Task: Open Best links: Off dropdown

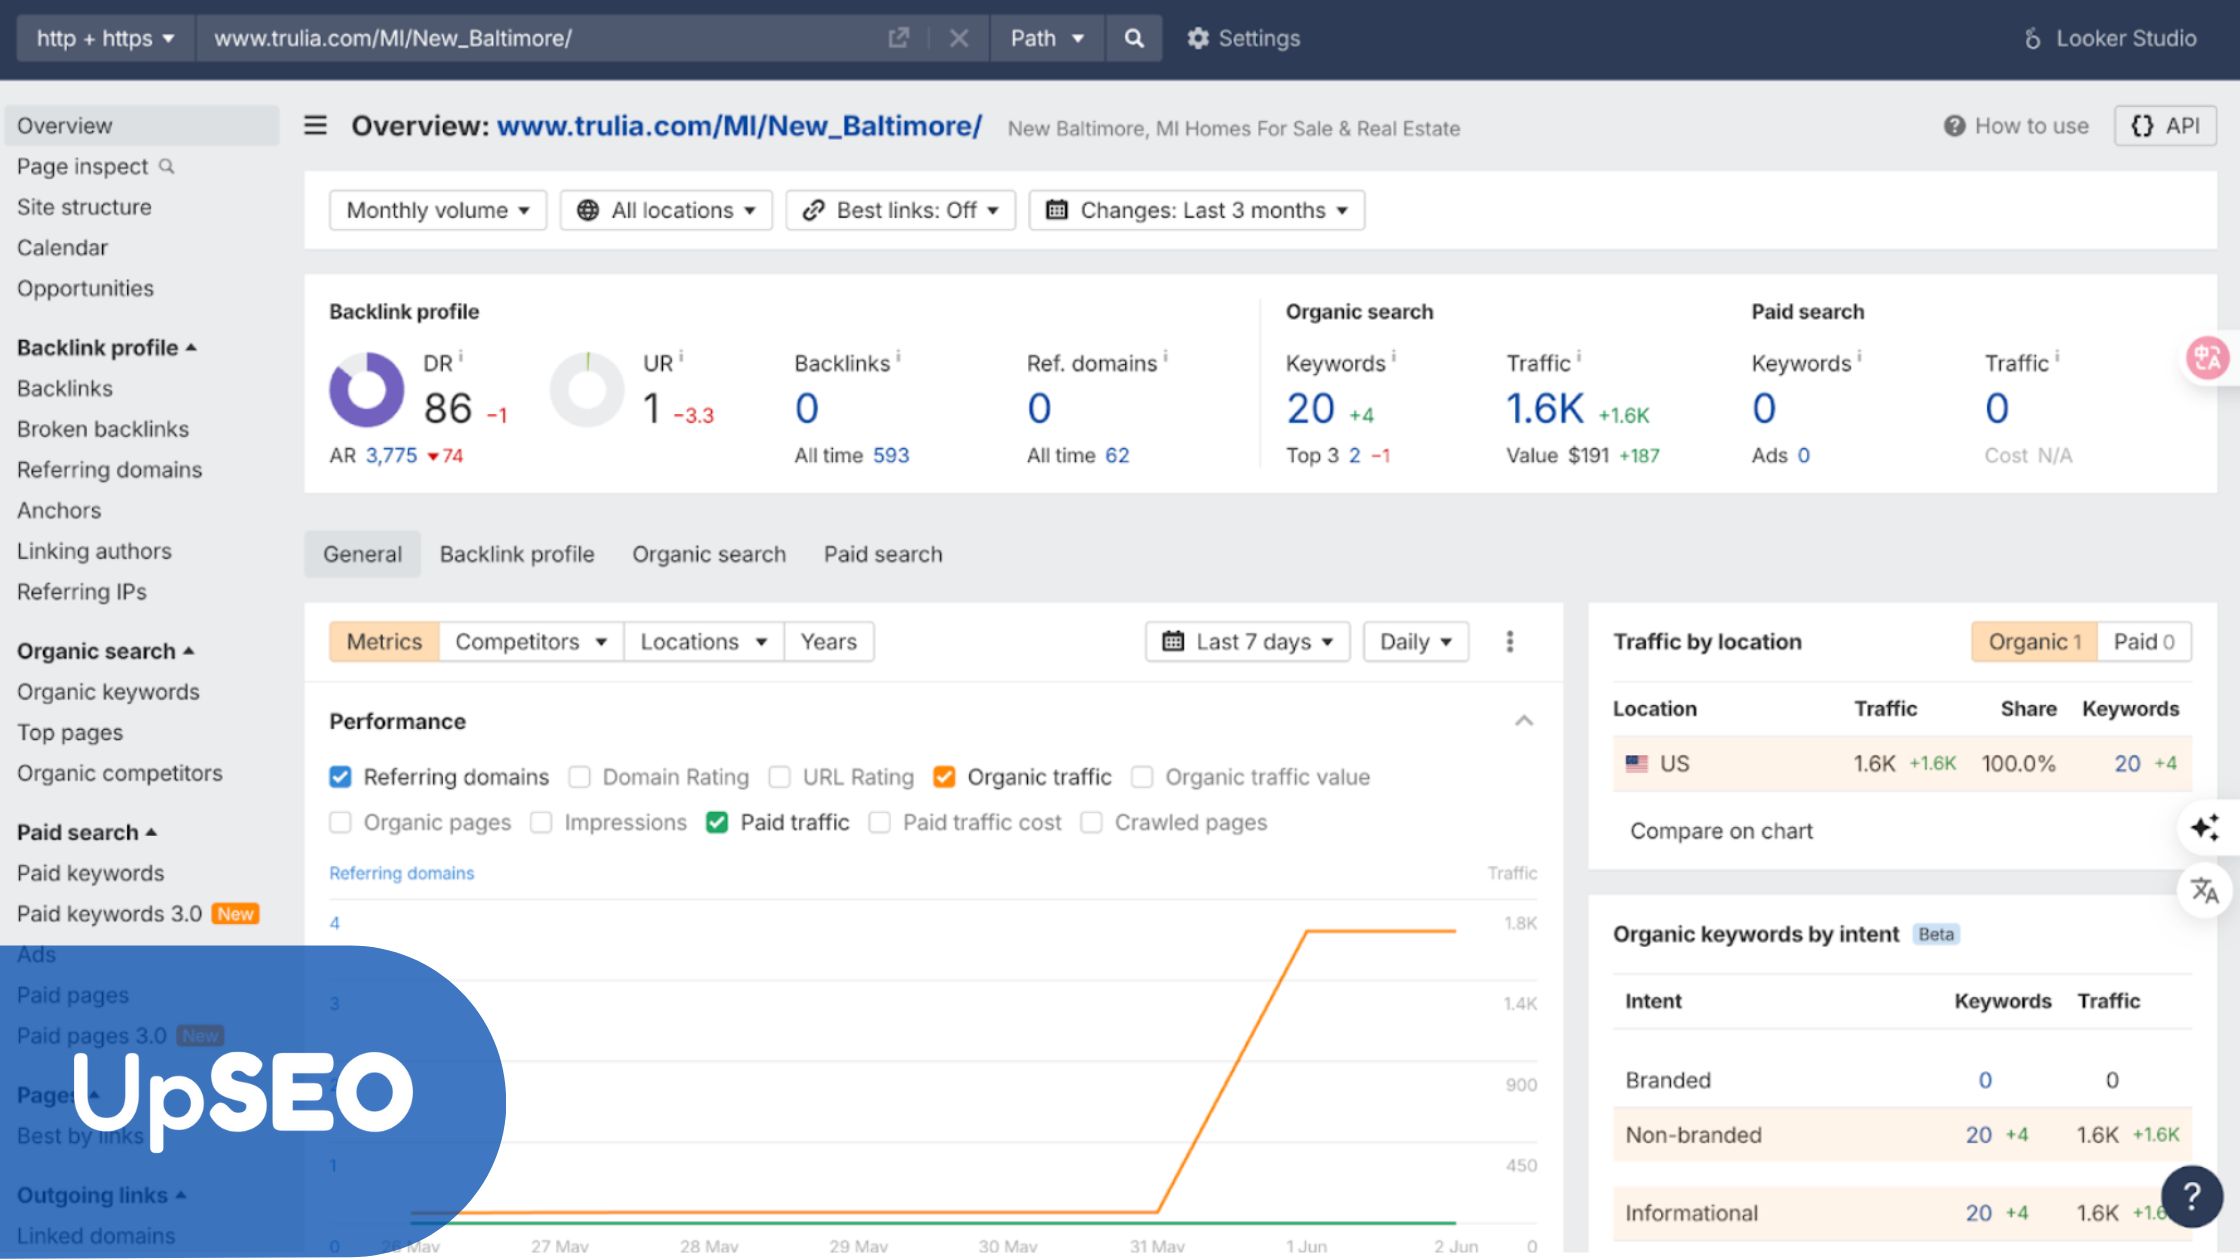Action: point(901,210)
